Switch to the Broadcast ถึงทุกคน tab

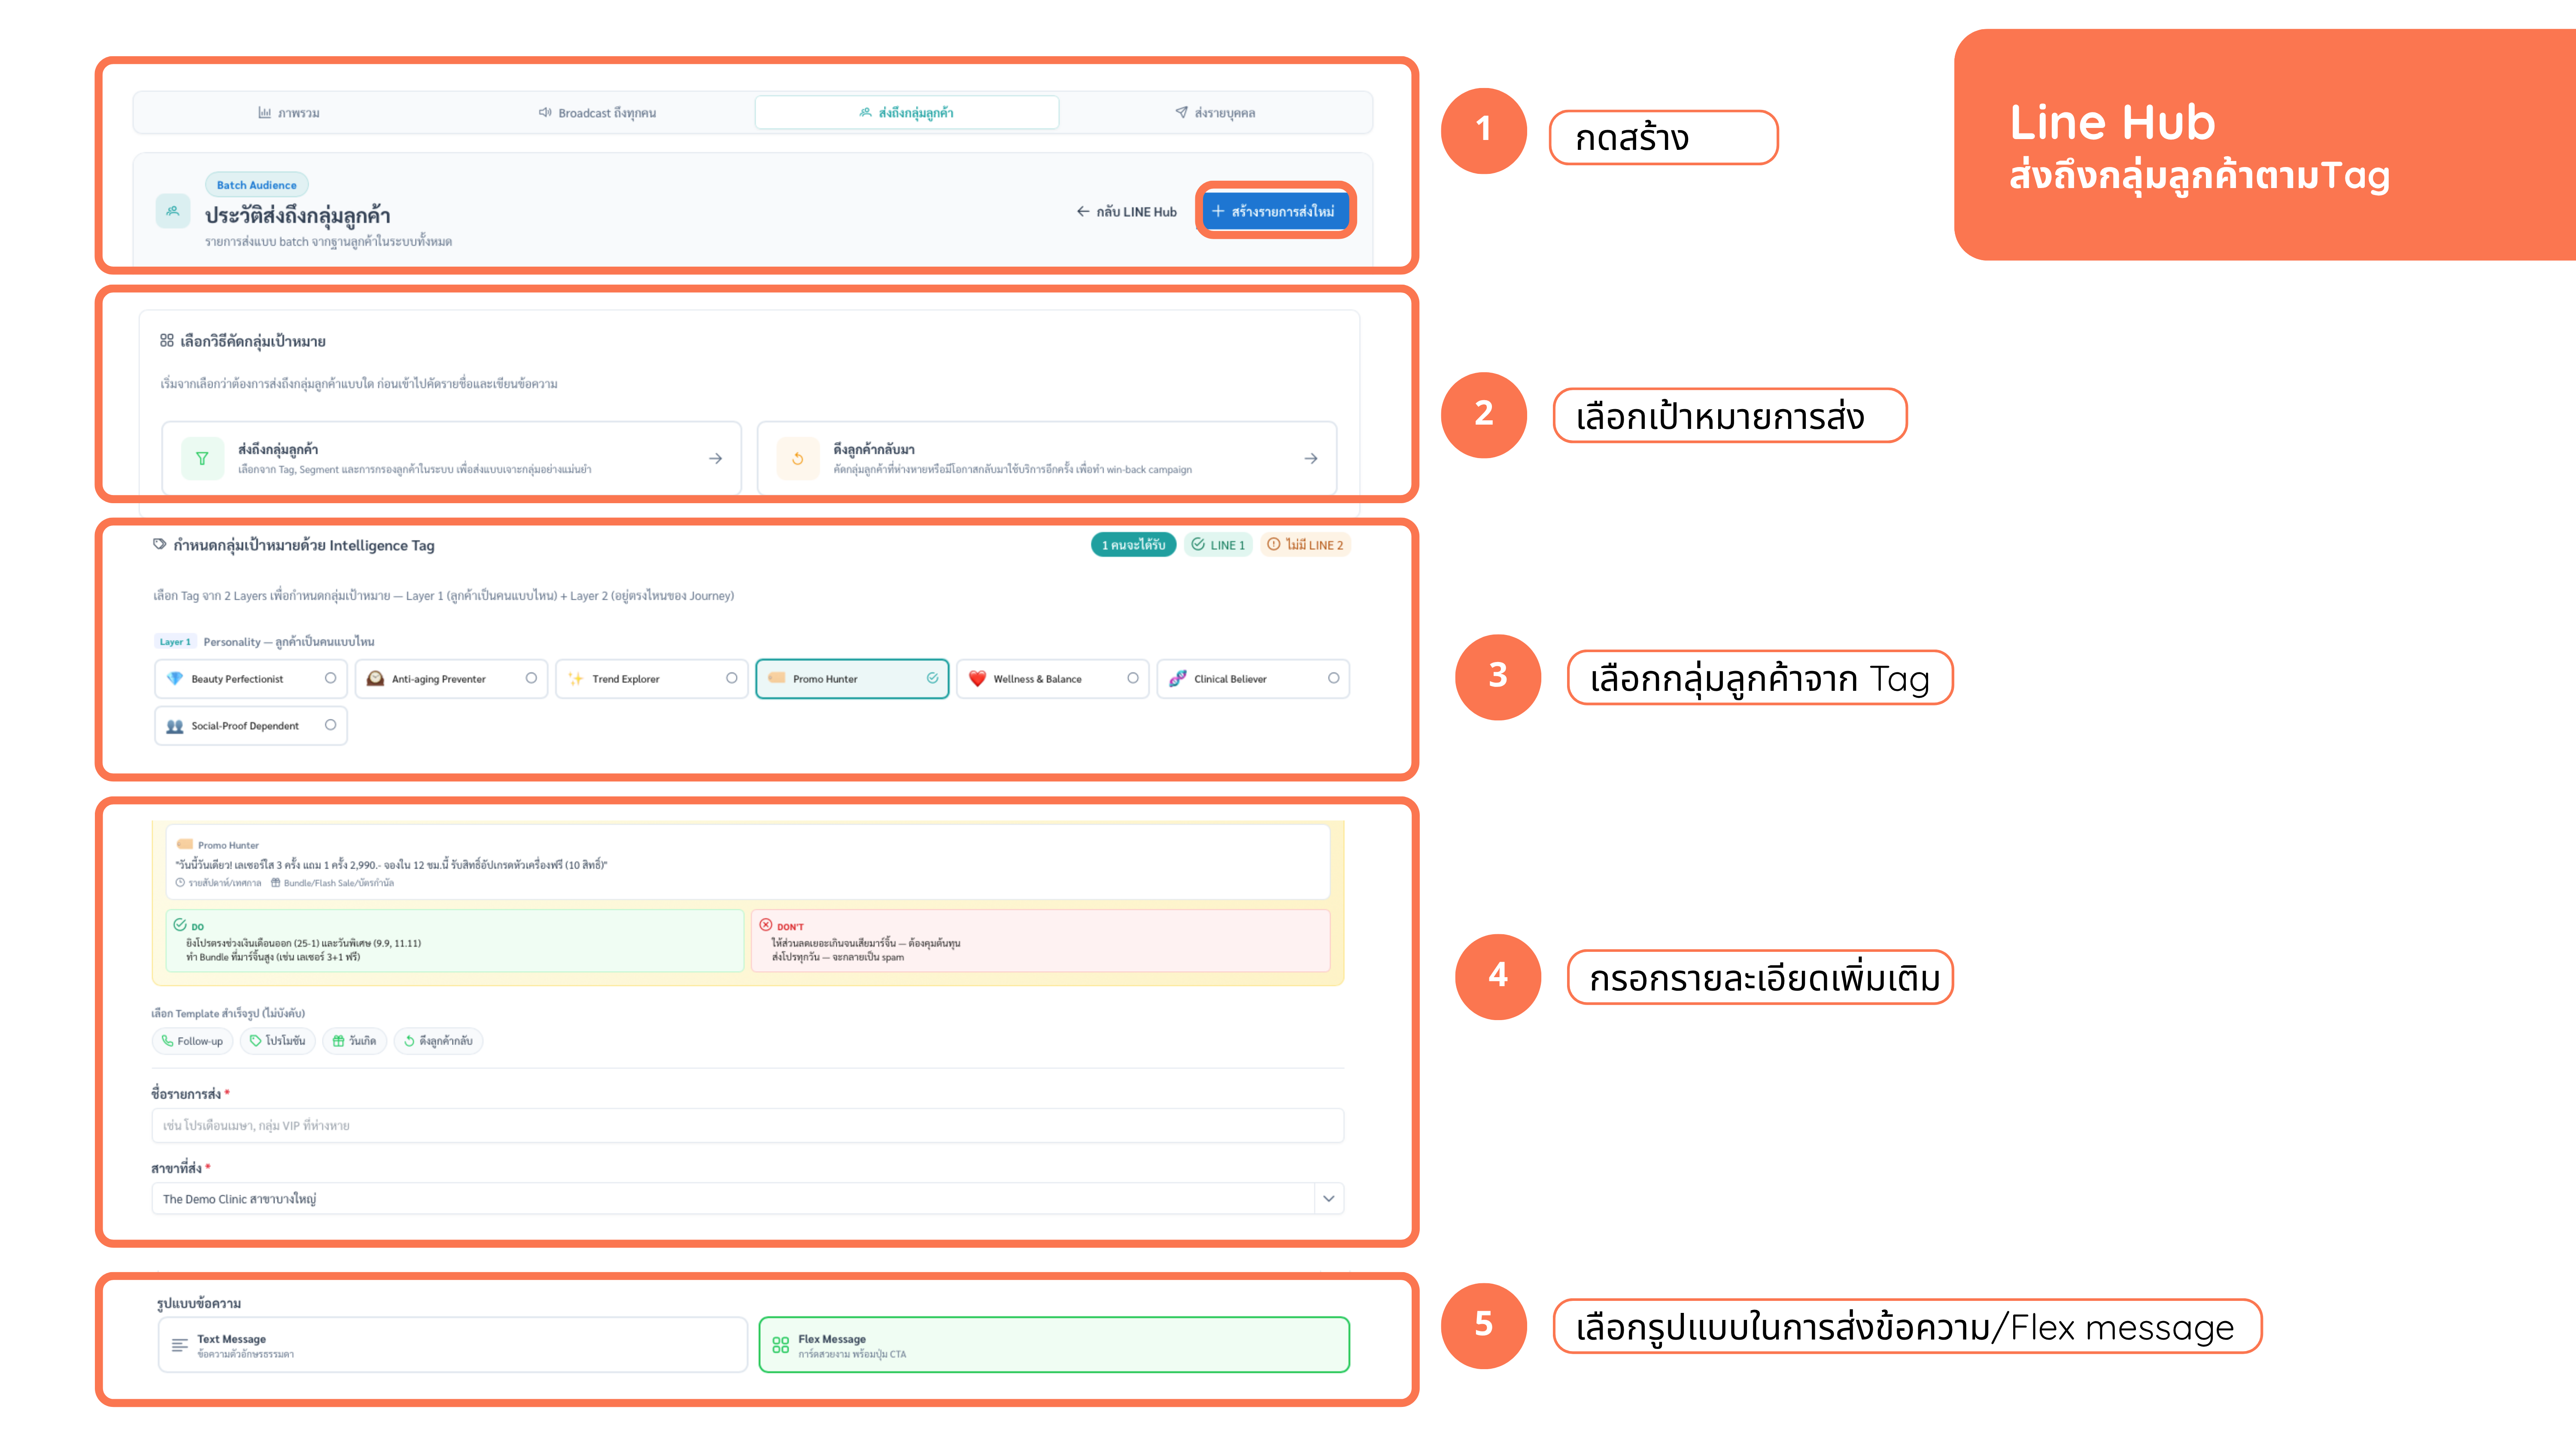597,113
